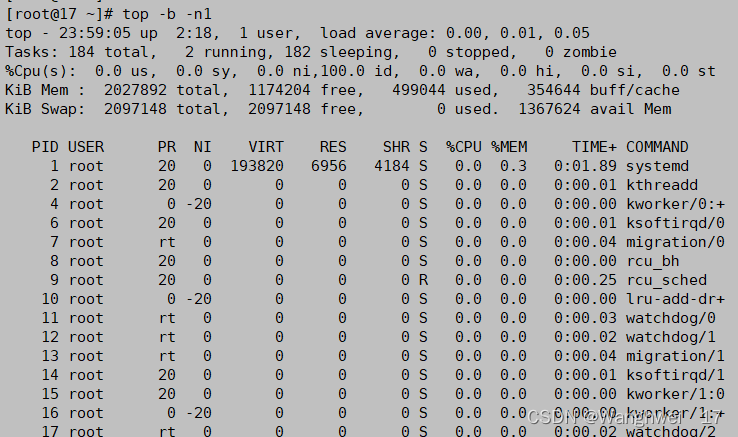Click the 'kworker/1:0' process name

click(x=675, y=394)
